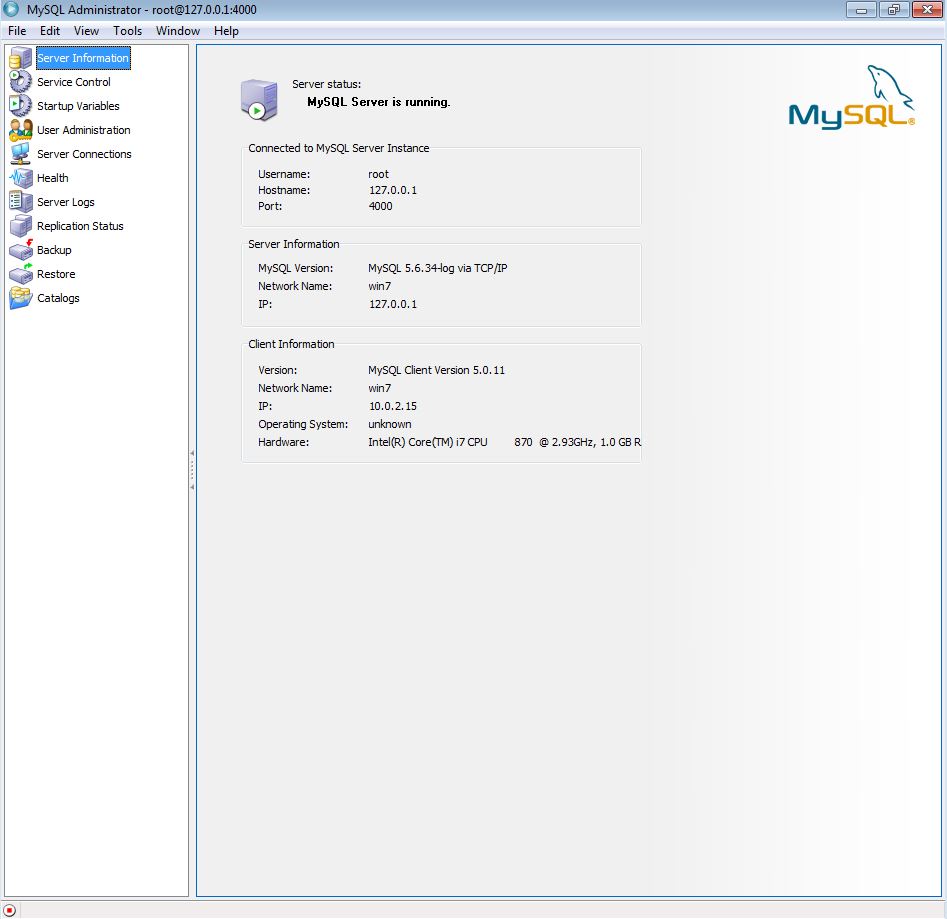
Task: Click the red status bar indicator icon
Action: (10, 910)
